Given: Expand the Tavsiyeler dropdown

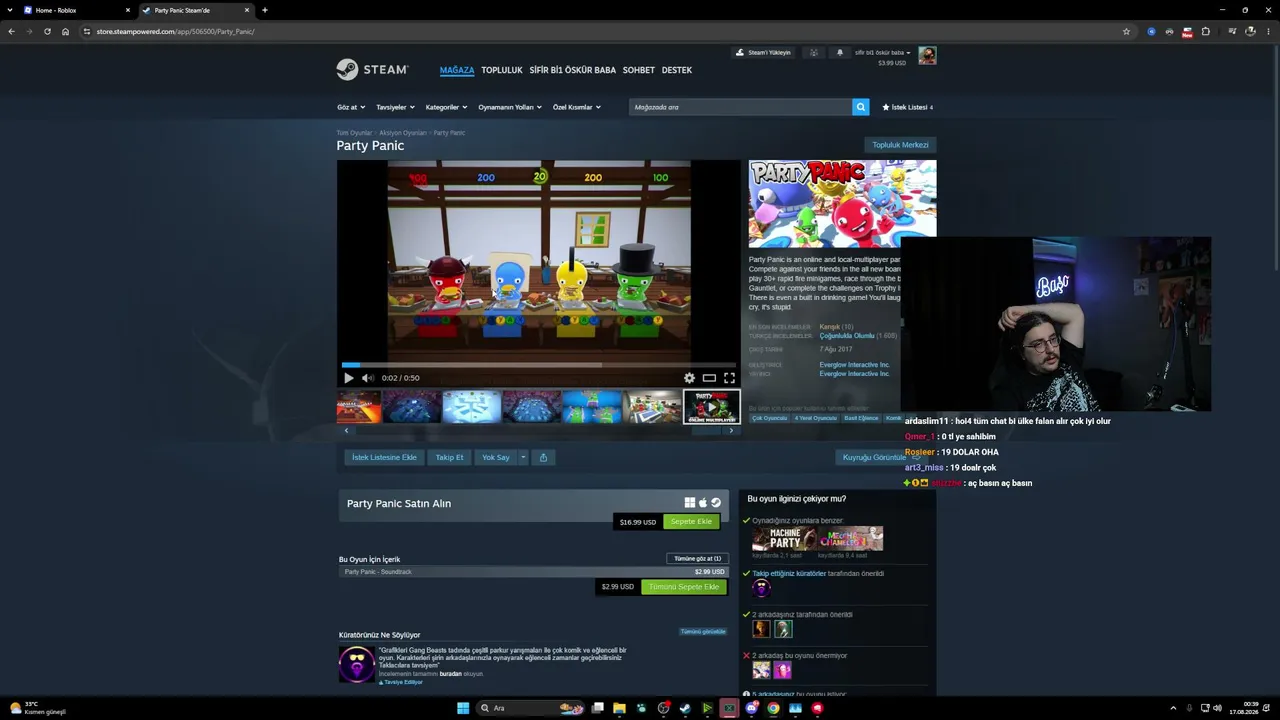Looking at the screenshot, I should click(395, 107).
